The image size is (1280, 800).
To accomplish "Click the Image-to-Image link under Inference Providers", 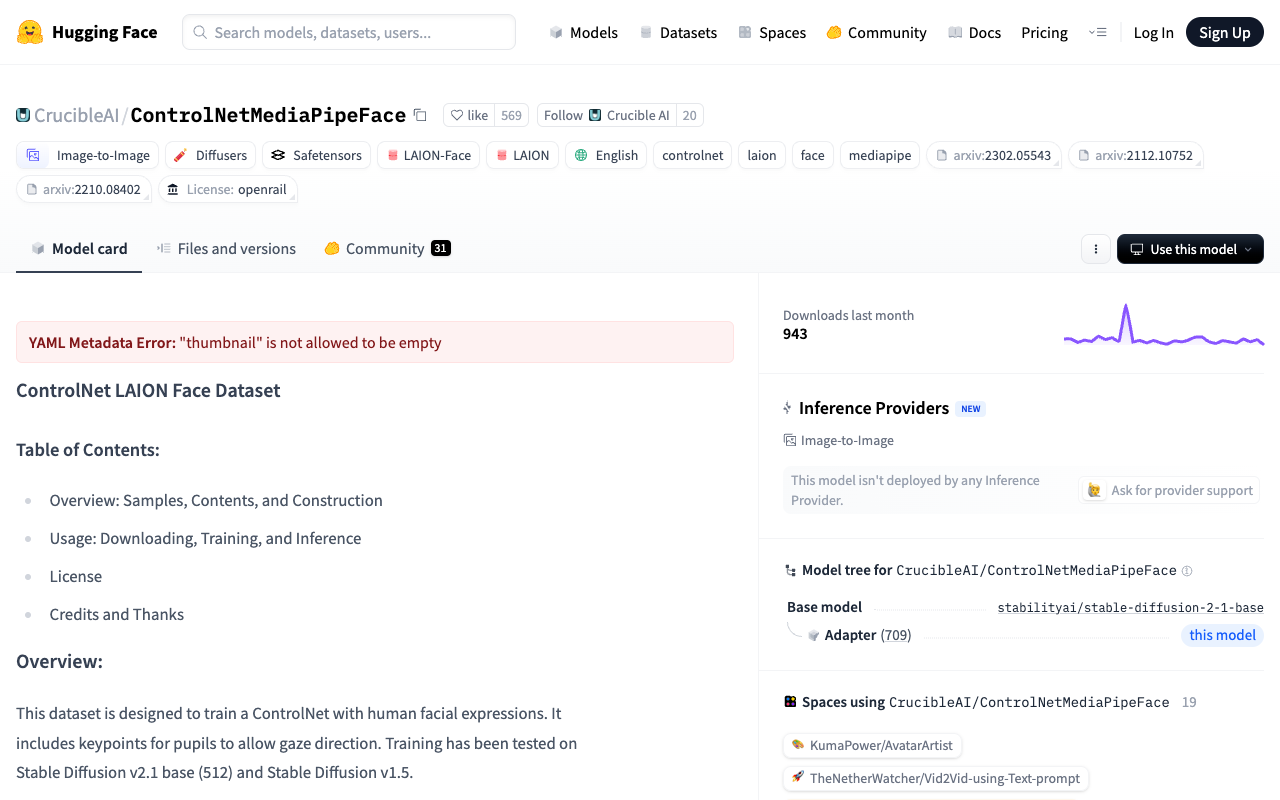I will click(x=839, y=440).
